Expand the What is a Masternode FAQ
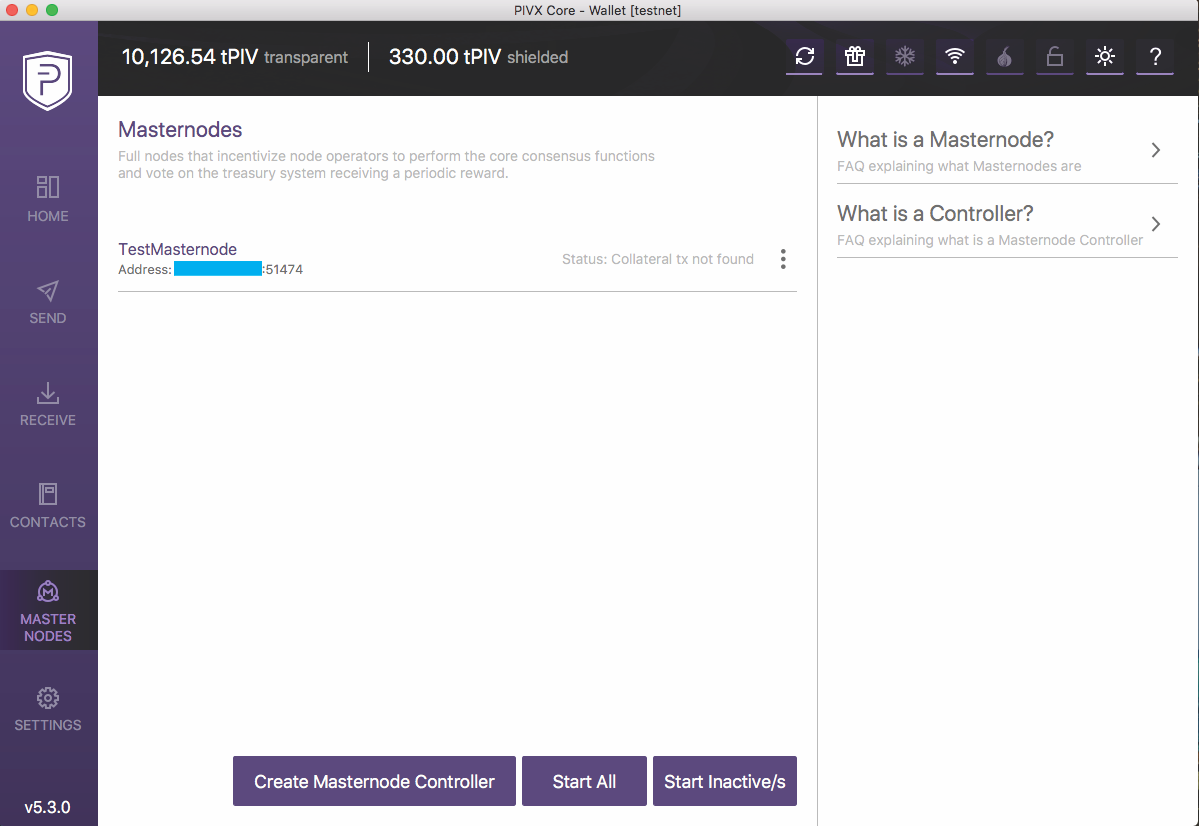The image size is (1199, 826). (x=1007, y=151)
